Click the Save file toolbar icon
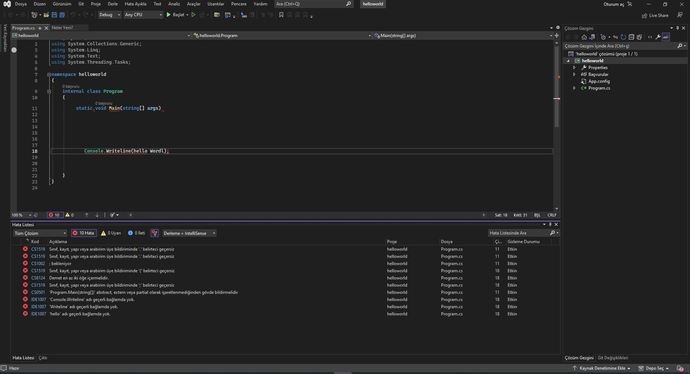 click(54, 15)
